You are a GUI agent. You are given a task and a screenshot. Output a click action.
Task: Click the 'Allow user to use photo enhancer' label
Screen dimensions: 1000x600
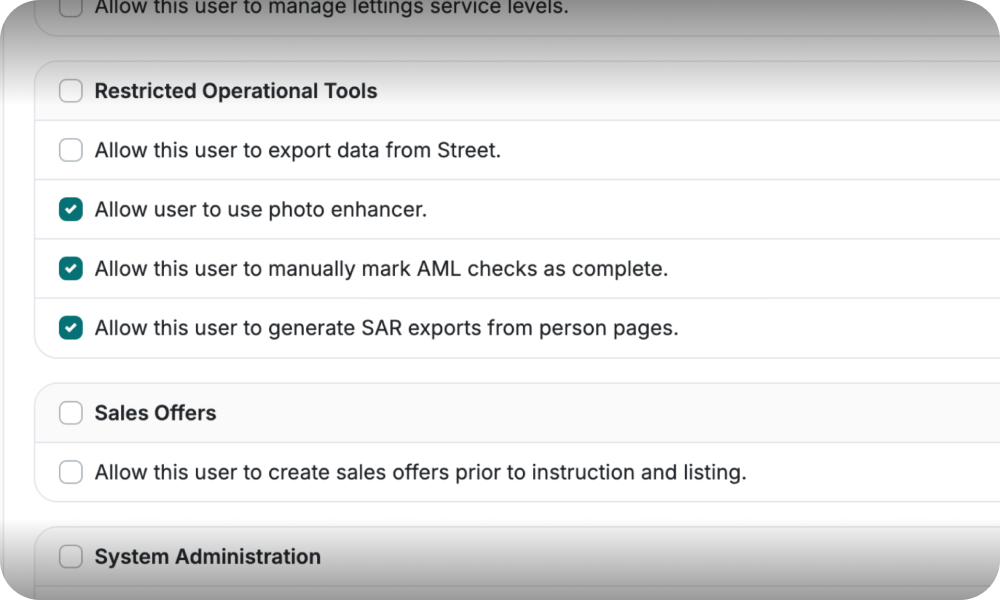(261, 210)
